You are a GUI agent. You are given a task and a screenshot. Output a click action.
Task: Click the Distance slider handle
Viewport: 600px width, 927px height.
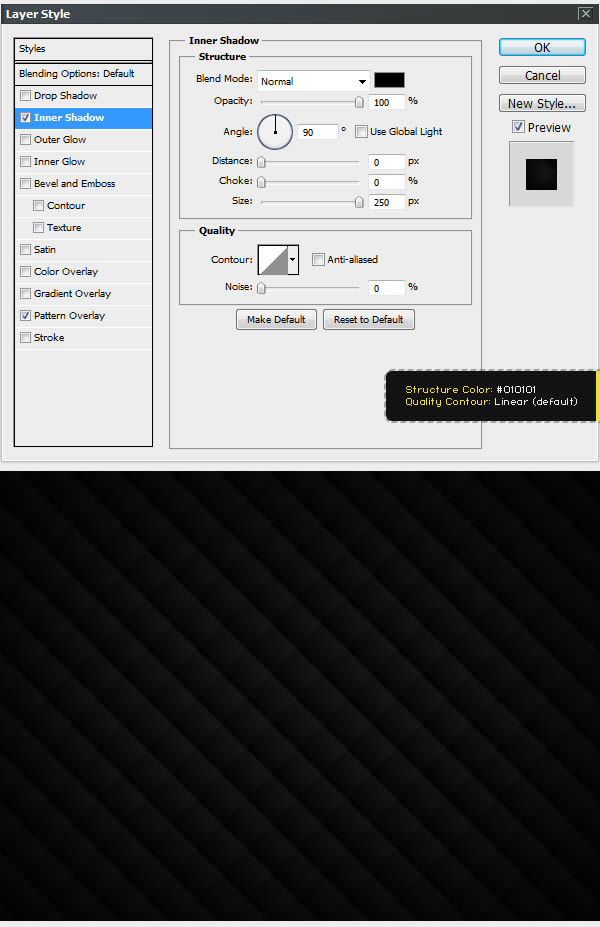tap(261, 162)
